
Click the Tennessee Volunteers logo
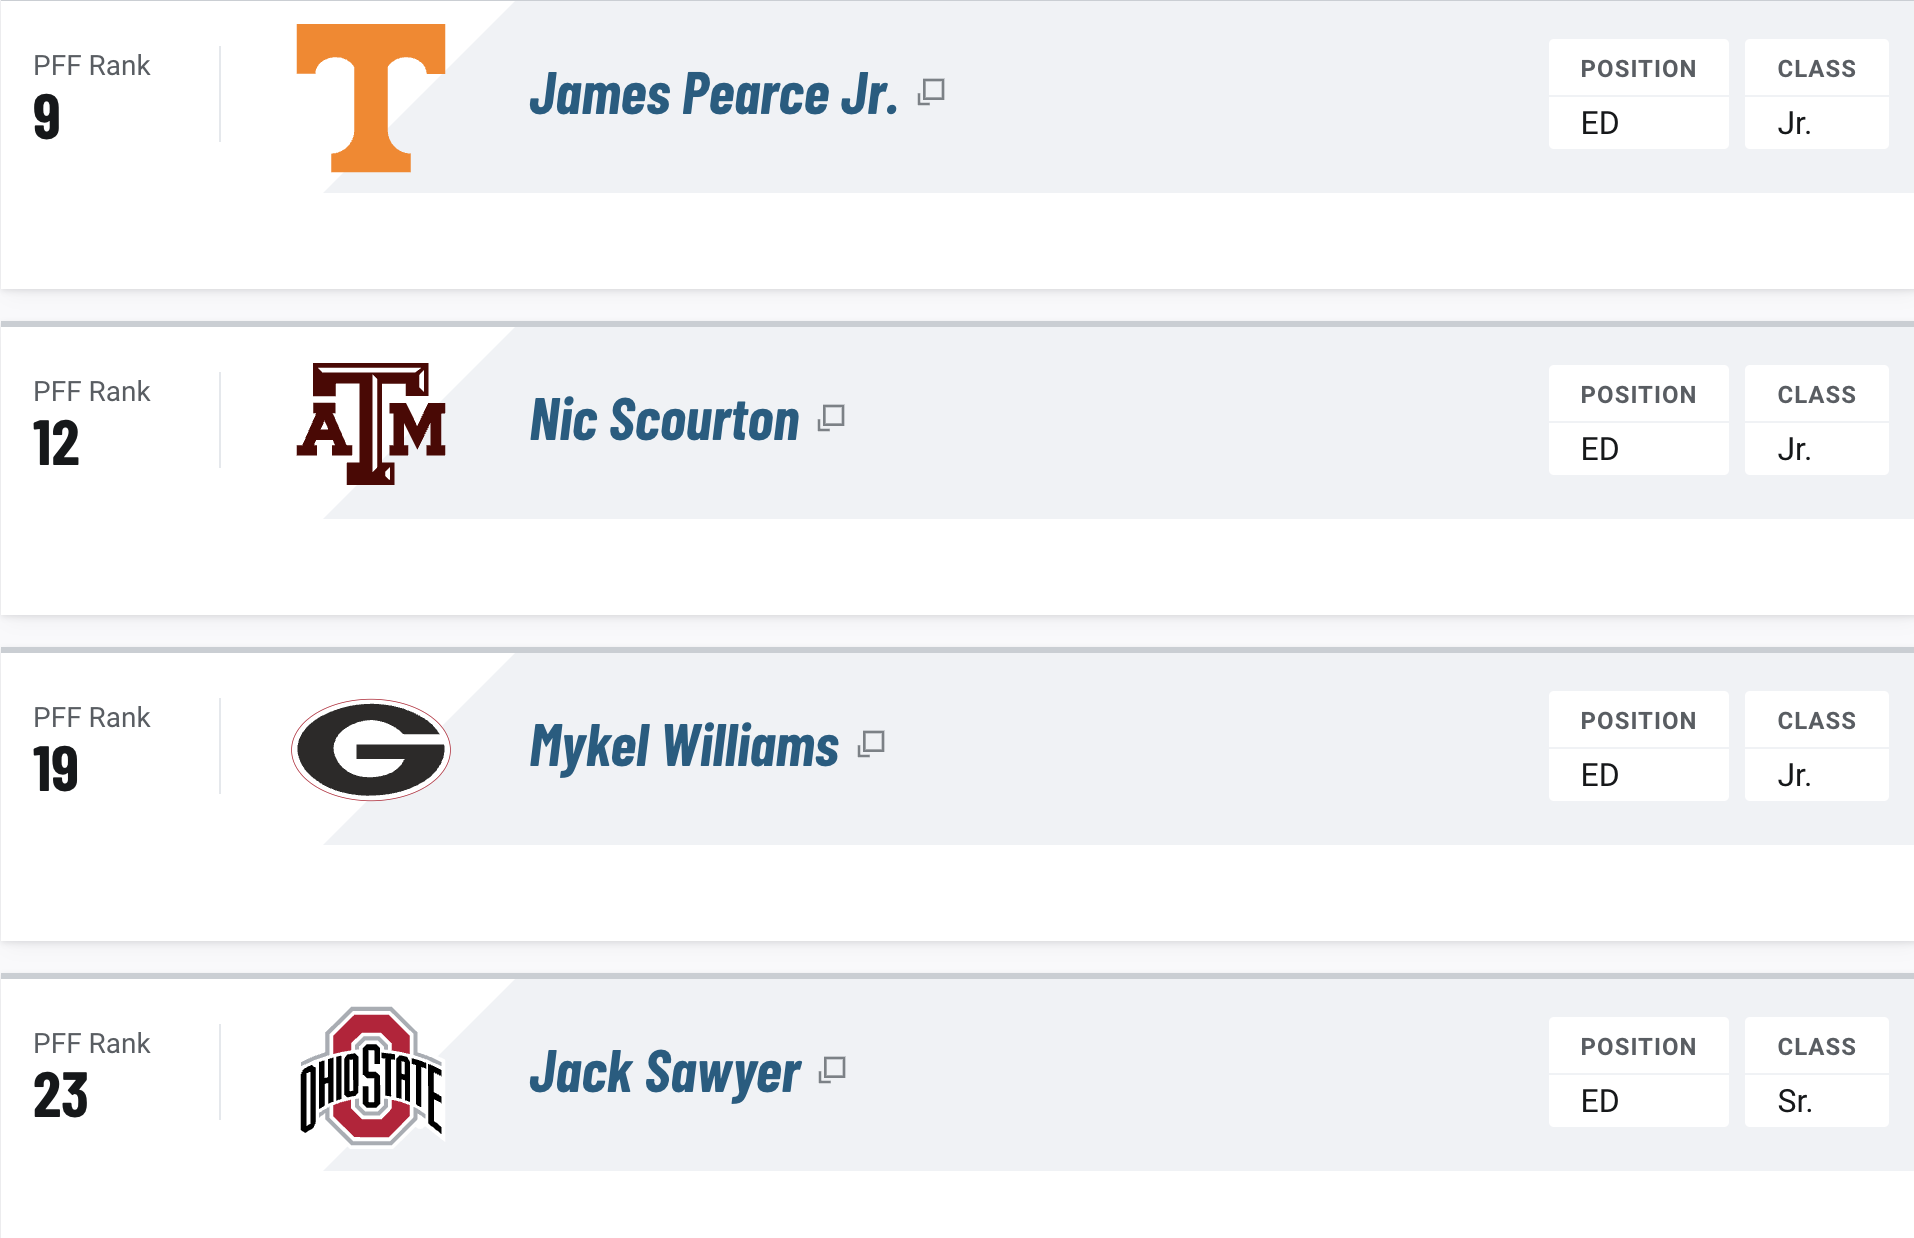pos(371,97)
